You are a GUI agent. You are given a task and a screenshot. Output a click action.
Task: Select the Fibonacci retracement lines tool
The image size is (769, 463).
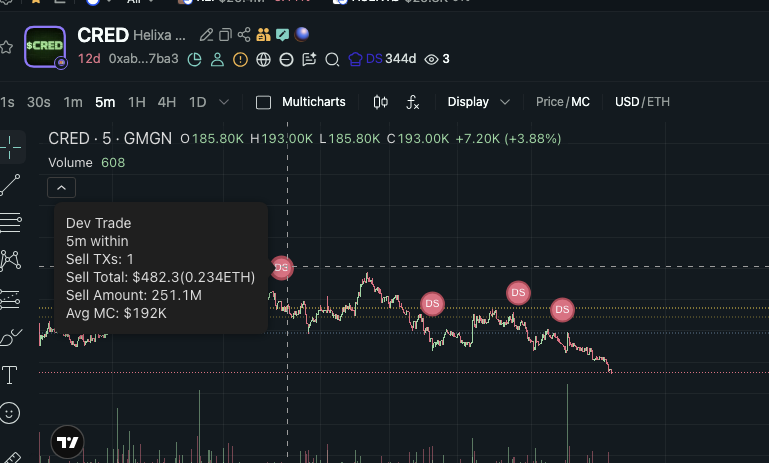coord(10,223)
